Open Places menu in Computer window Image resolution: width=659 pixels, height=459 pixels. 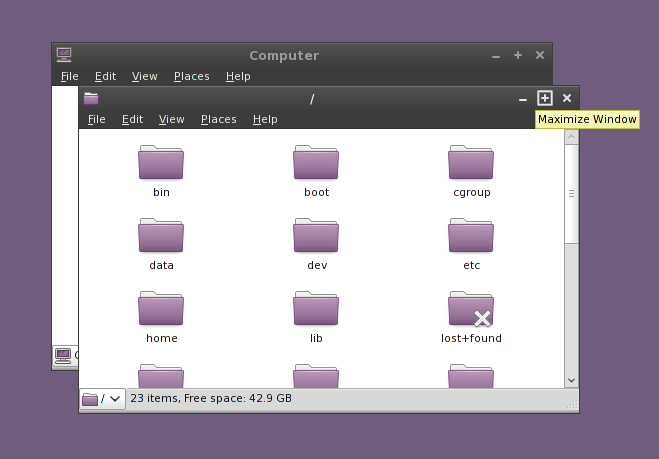coord(192,76)
